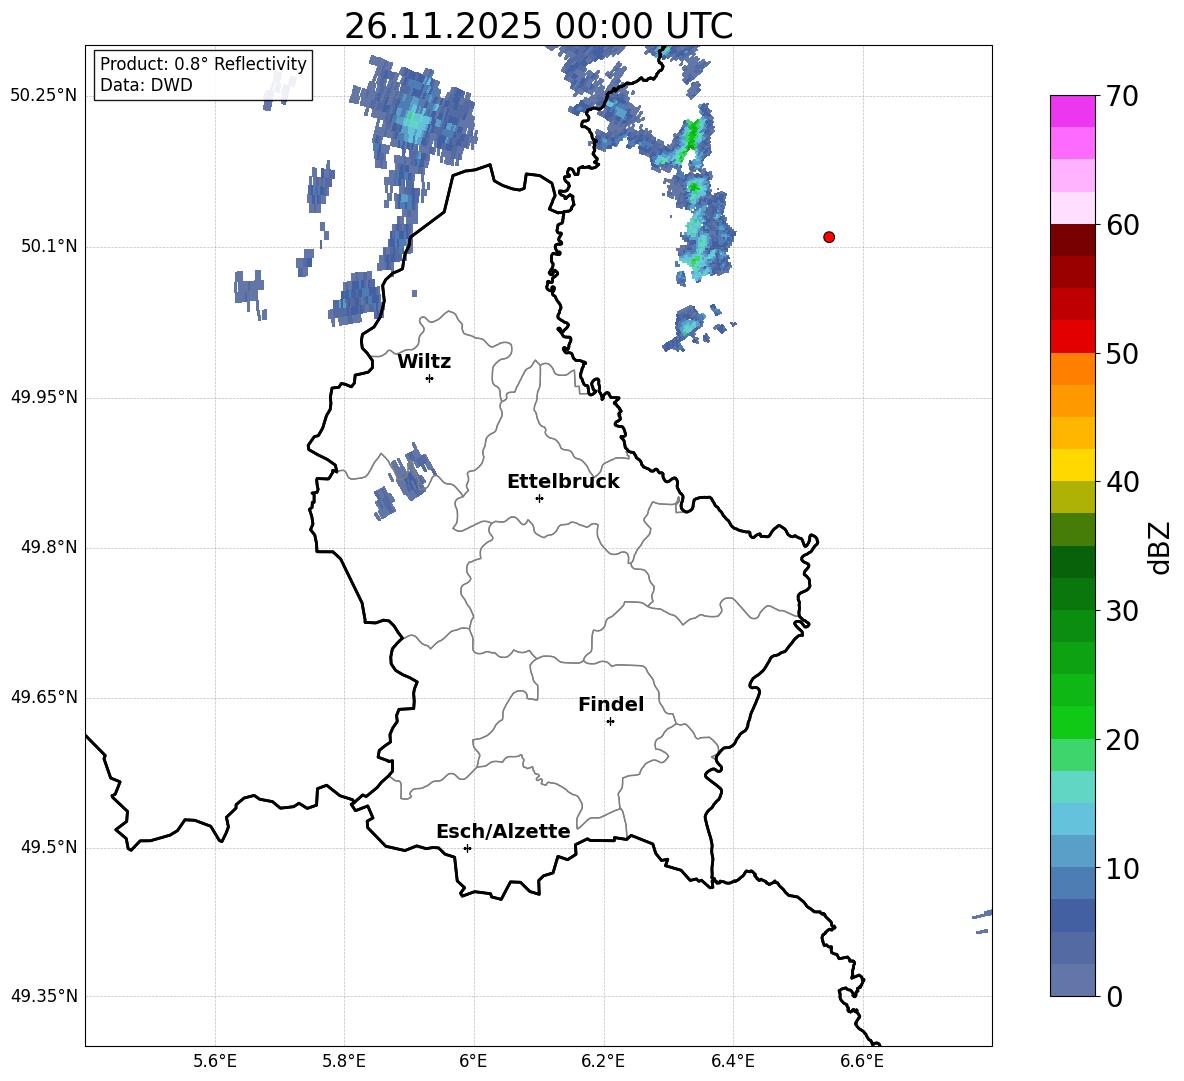The image size is (1184, 1081).
Task: Click the dark green colorbar segment near 30
Action: (1073, 594)
